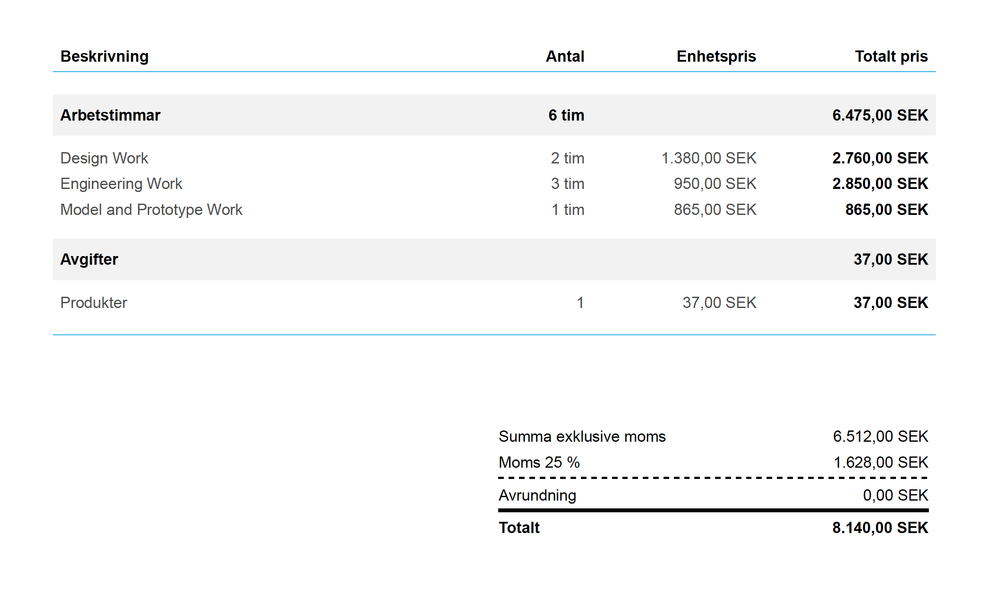Viewport: 999px width, 590px height.
Task: Click the 1.380,00 SEK unit price
Action: tap(708, 158)
